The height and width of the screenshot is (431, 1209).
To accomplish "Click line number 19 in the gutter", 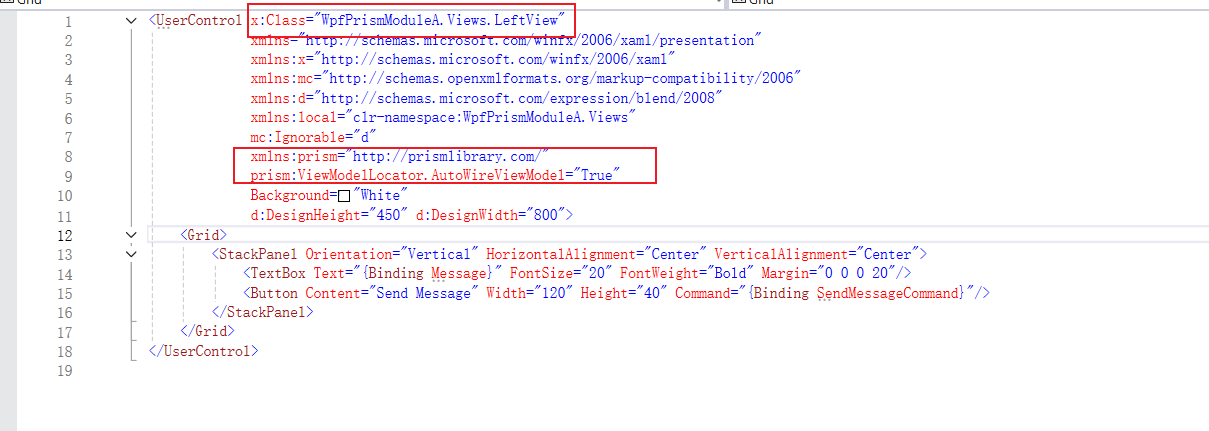I will click(65, 370).
